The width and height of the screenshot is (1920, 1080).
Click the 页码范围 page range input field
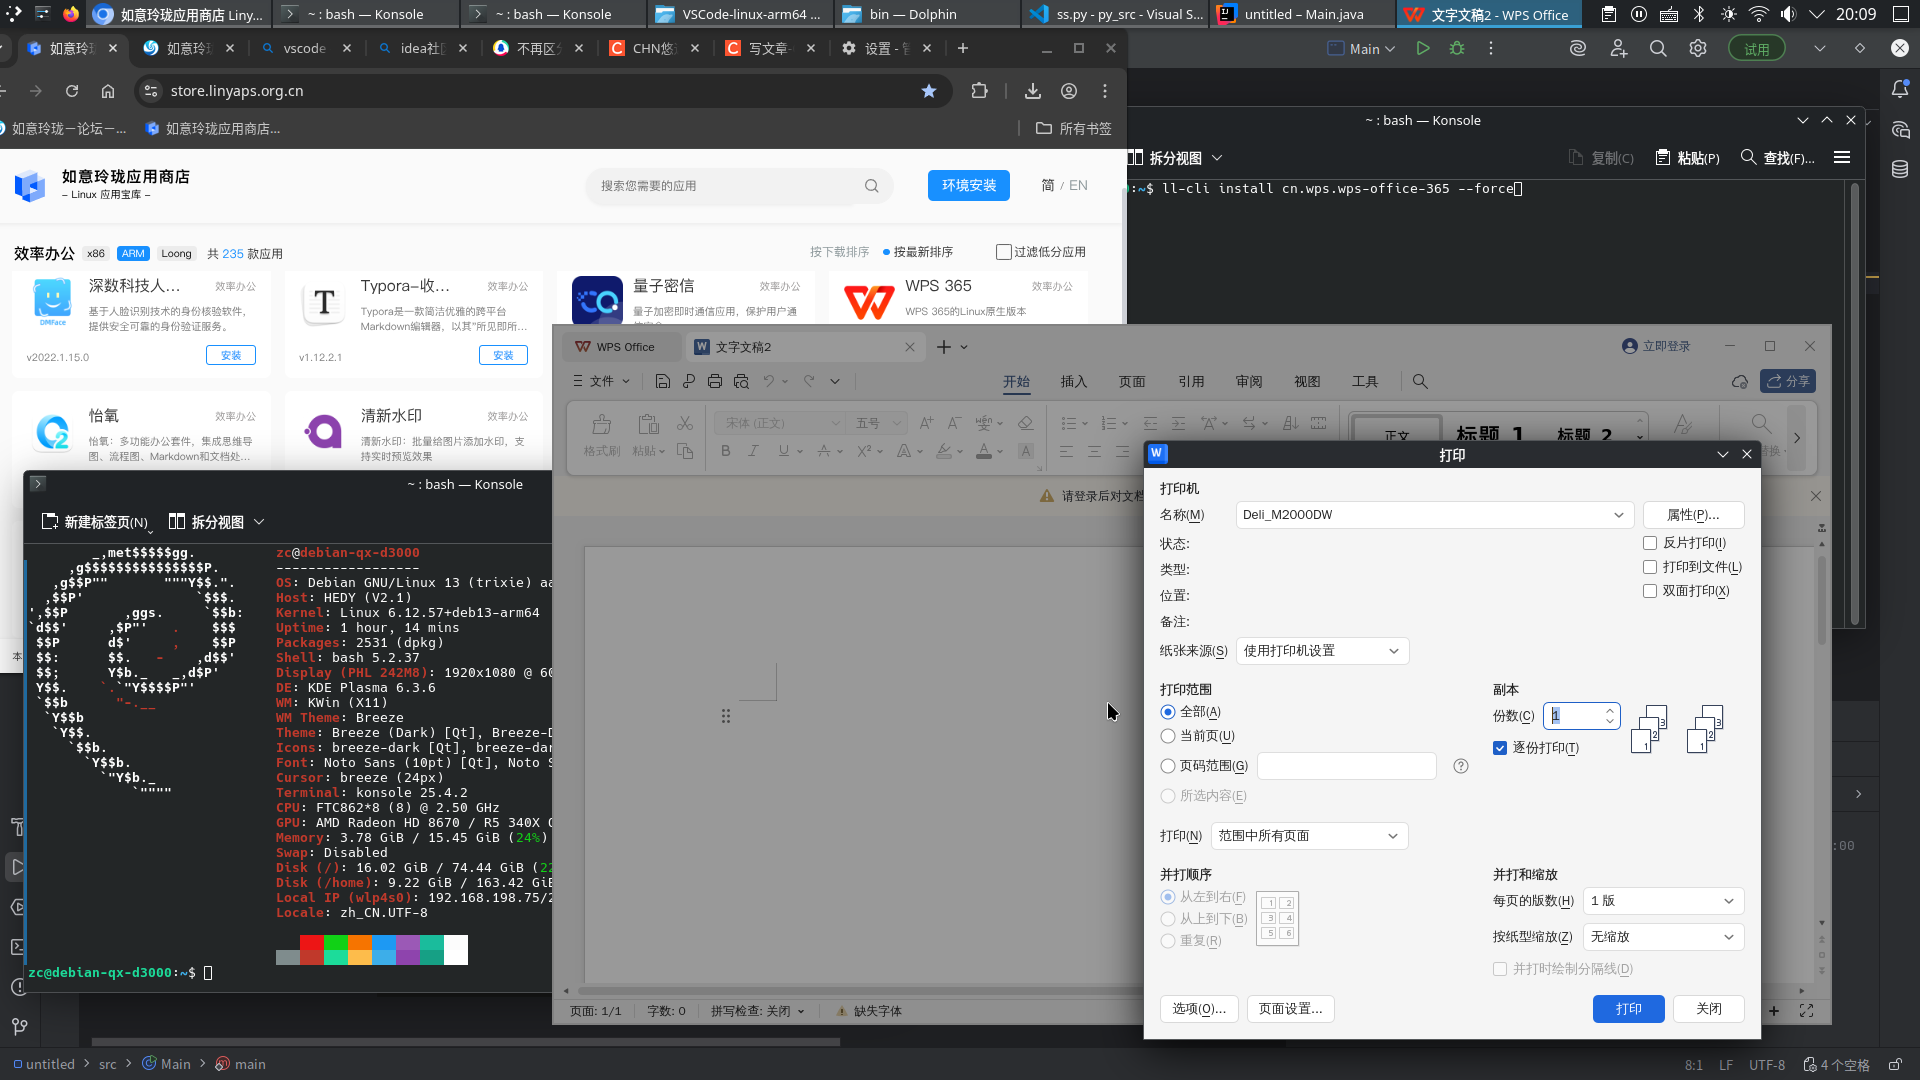coord(1346,766)
